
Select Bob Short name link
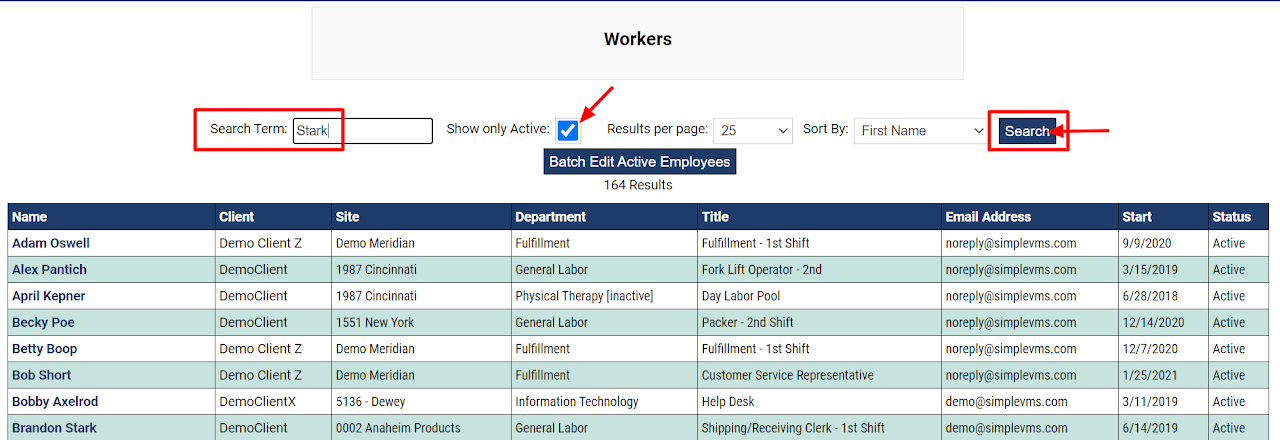tap(42, 375)
